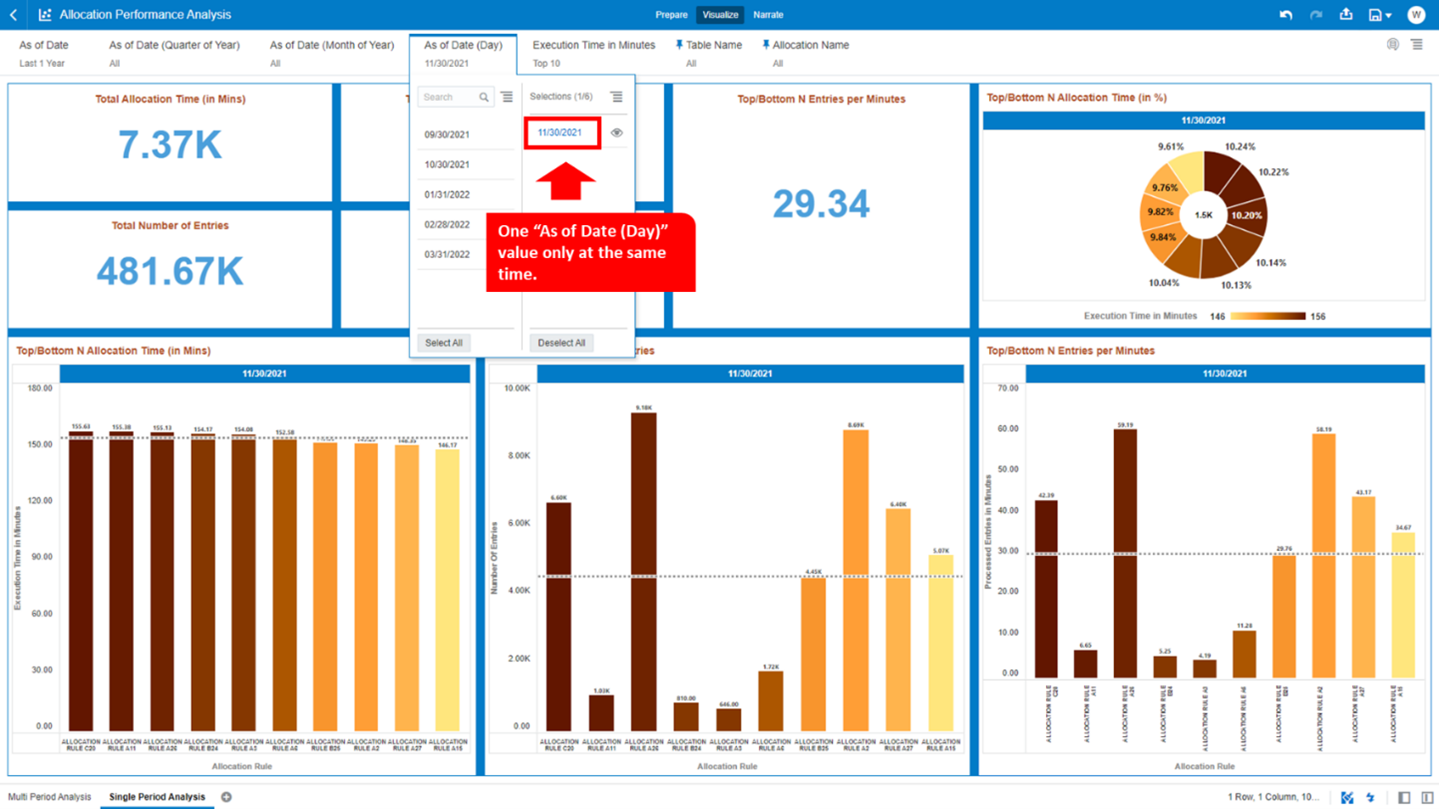The height and width of the screenshot is (809, 1439).
Task: Click the pin icon before Table Name
Action: [680, 45]
